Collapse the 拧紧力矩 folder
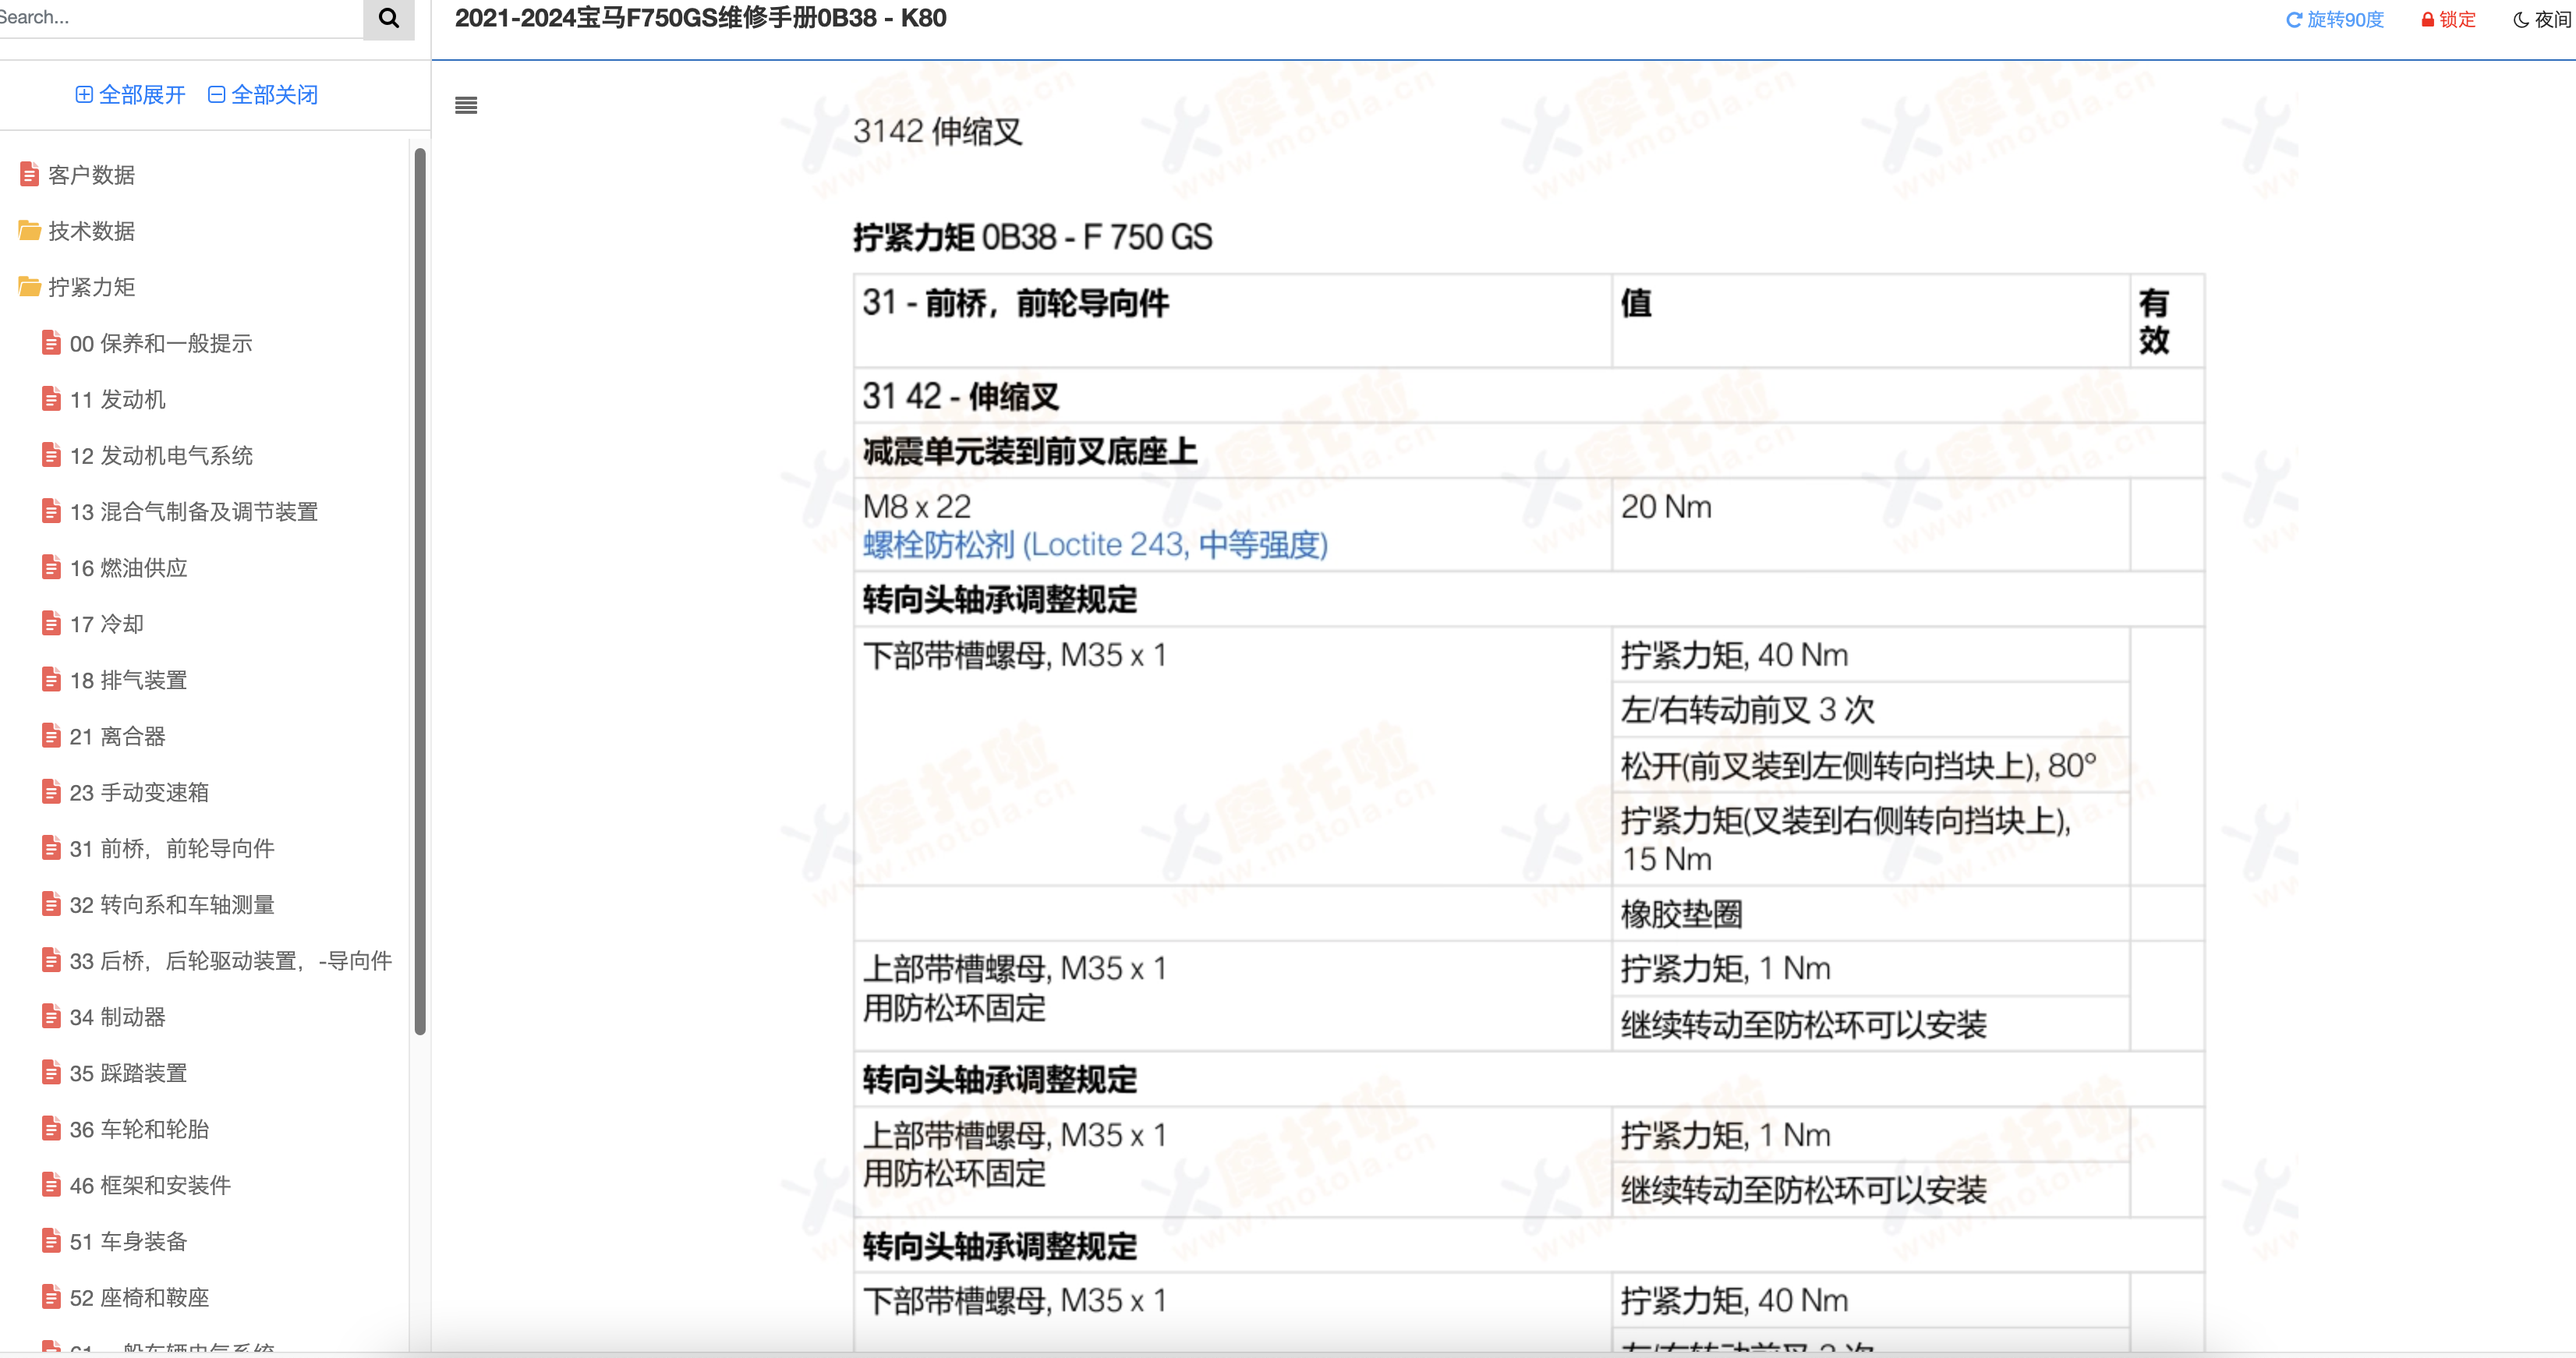 [91, 287]
